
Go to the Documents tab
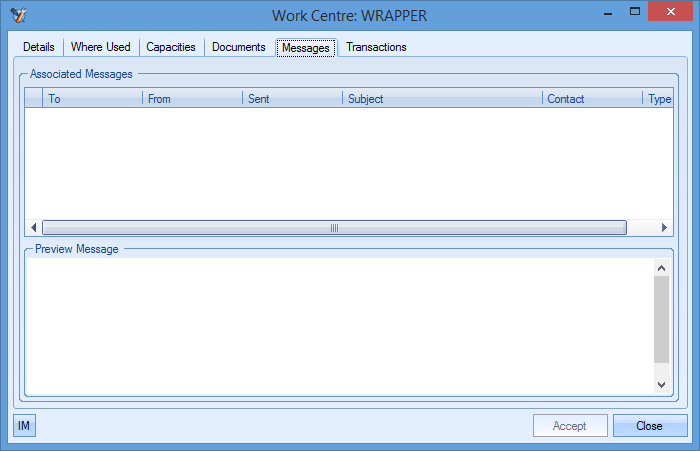[x=238, y=47]
